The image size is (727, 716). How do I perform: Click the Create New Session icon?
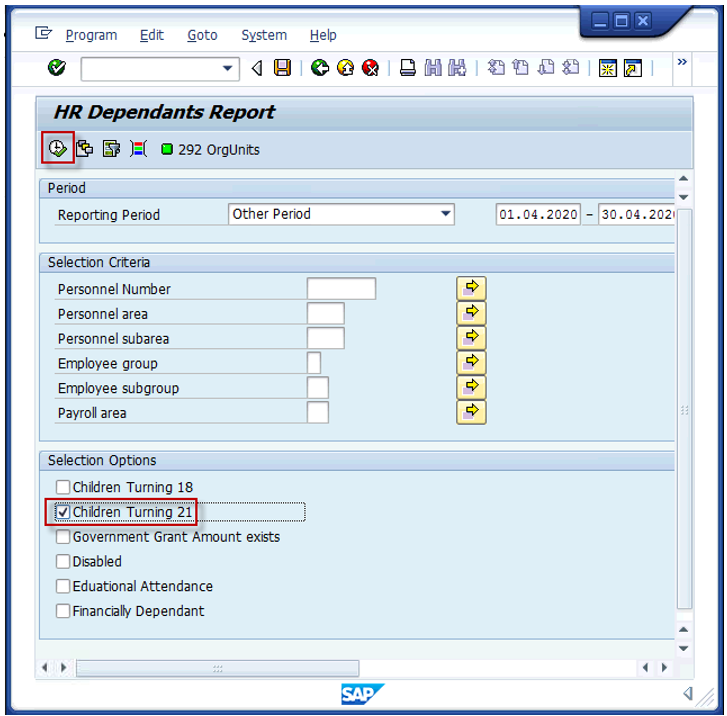pos(607,68)
